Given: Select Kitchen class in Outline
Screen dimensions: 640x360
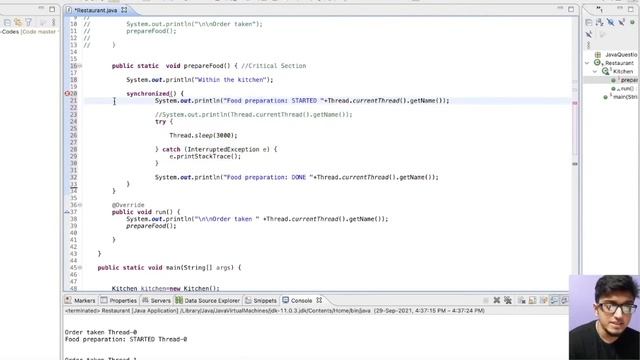Looking at the screenshot, I should point(618,71).
